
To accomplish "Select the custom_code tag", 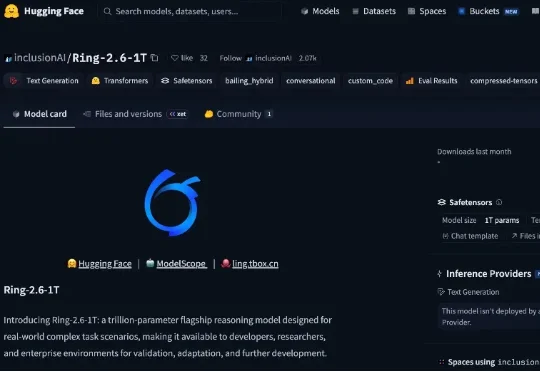I will pyautogui.click(x=370, y=81).
